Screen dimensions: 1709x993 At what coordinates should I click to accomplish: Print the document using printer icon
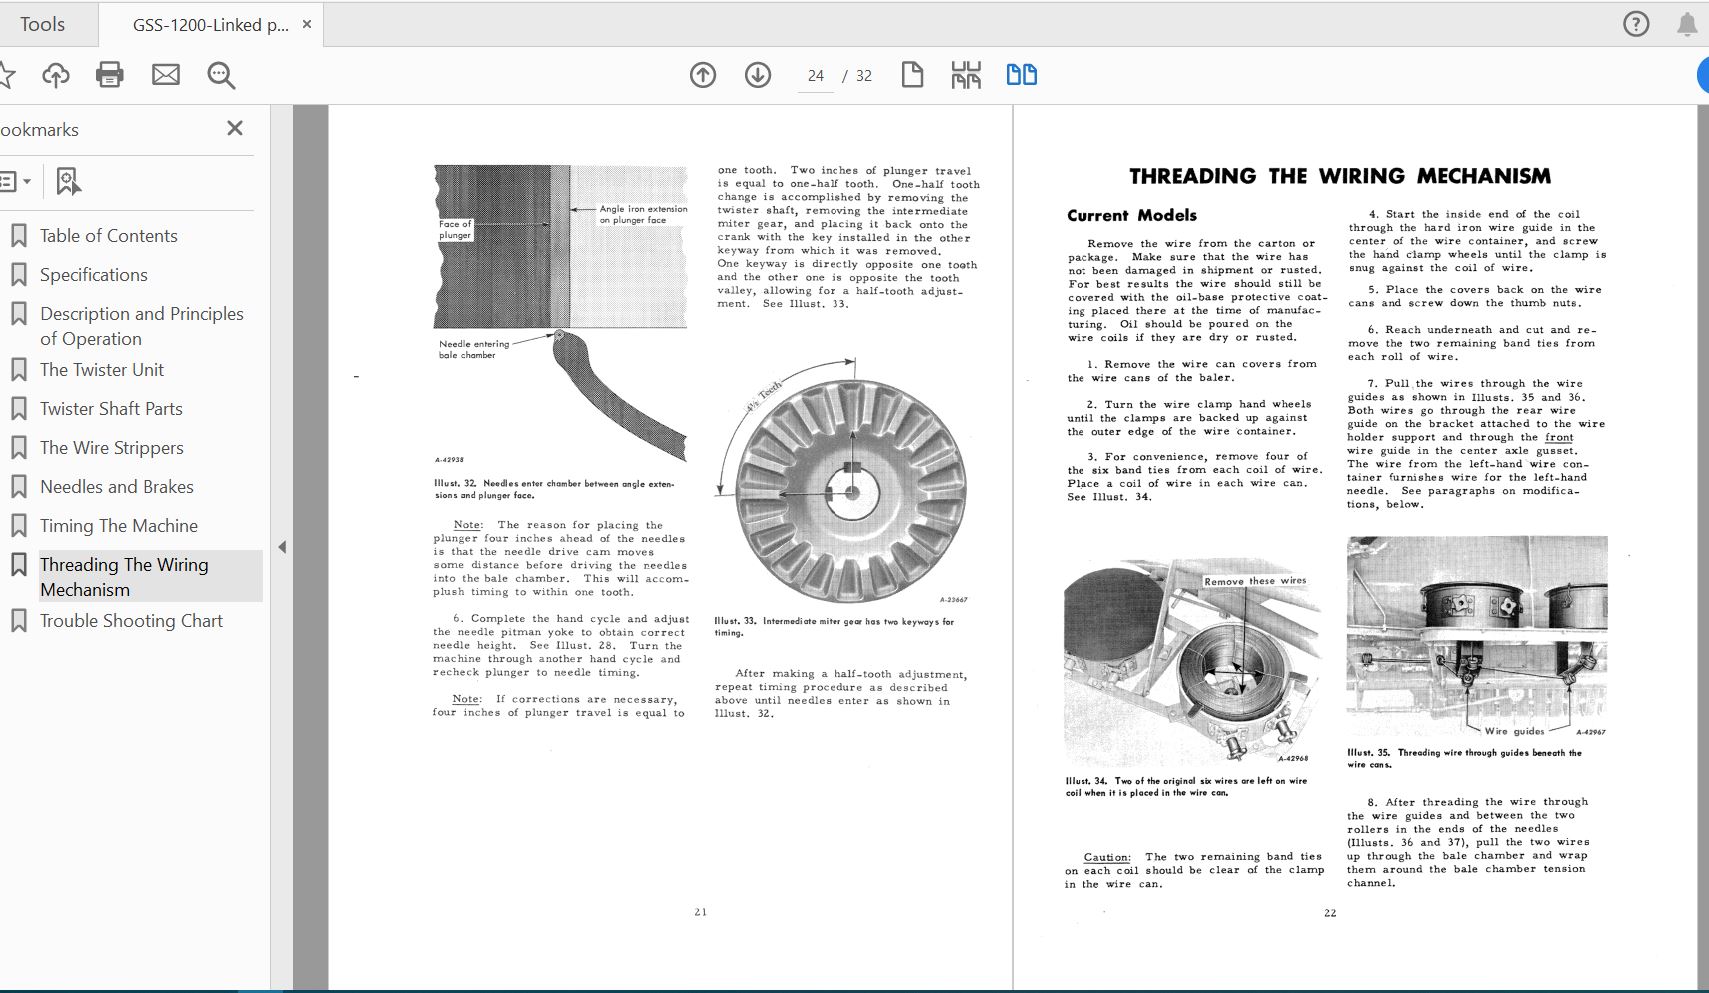110,75
